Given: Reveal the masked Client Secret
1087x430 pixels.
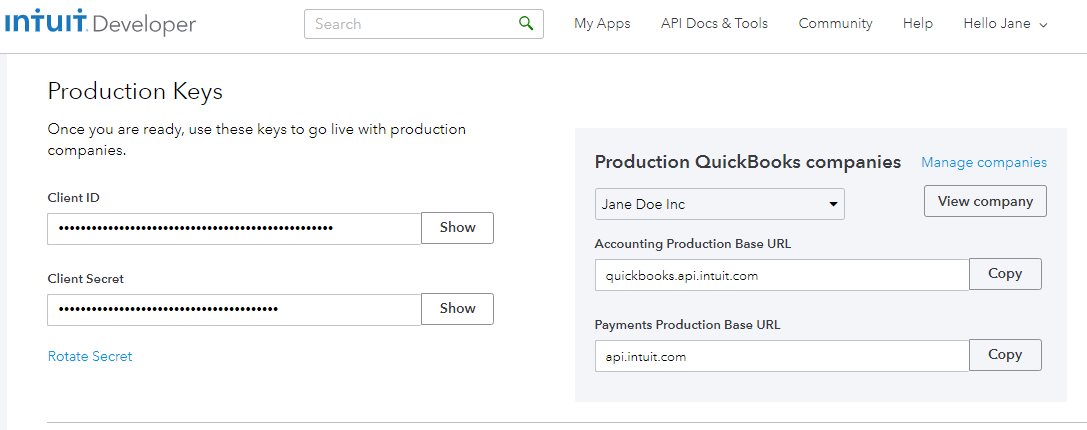Looking at the screenshot, I should 457,309.
